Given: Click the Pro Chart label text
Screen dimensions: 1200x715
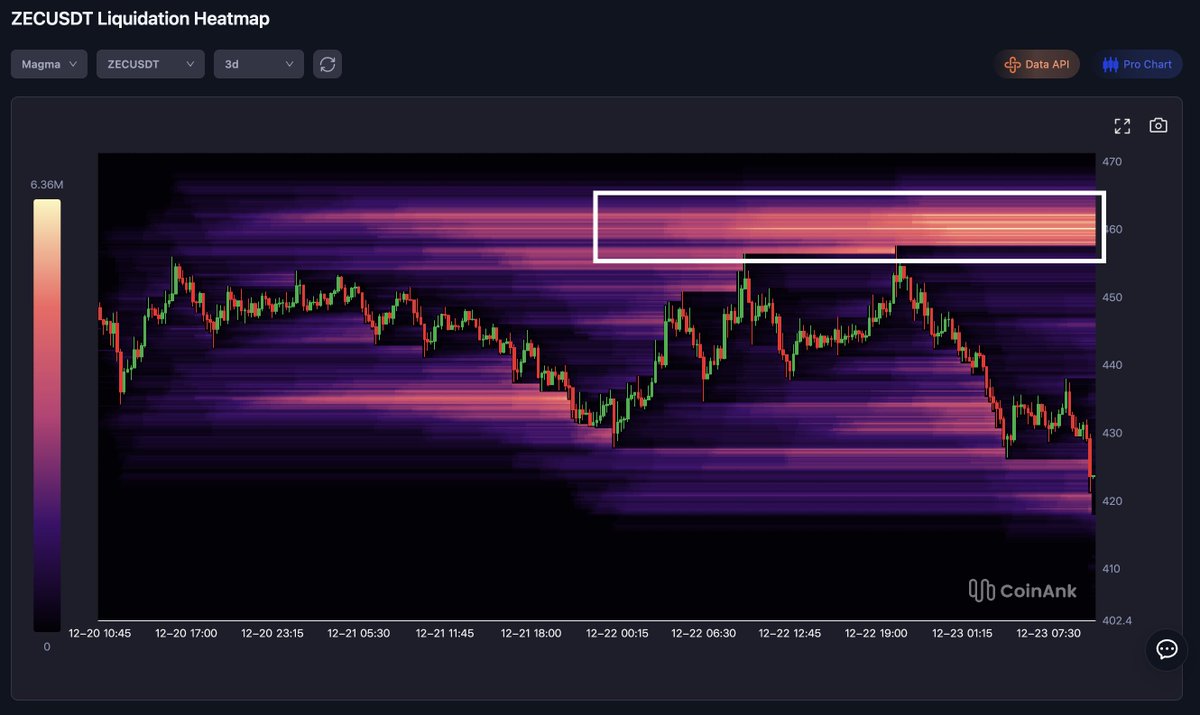Looking at the screenshot, I should (1146, 63).
